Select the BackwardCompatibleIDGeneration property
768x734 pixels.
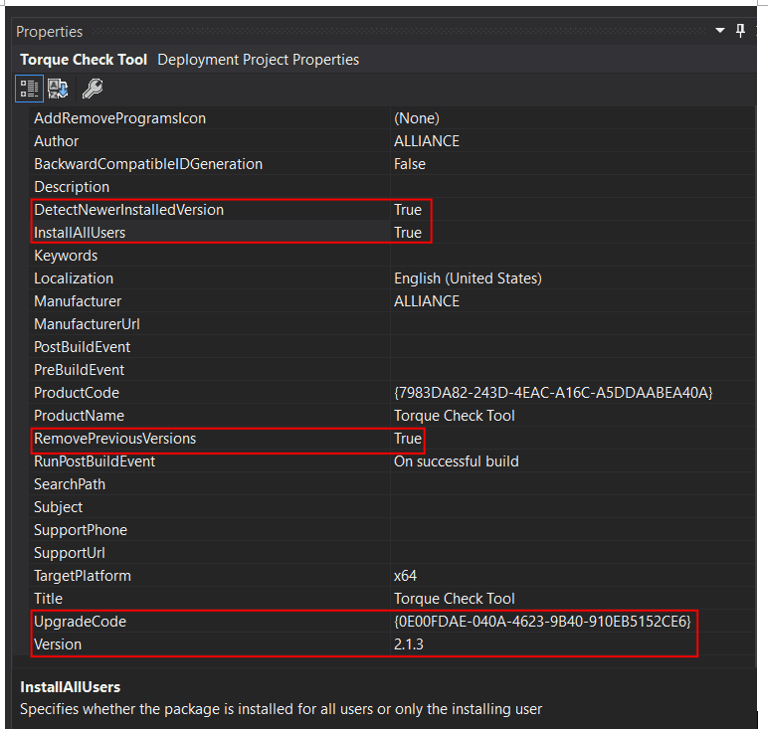(x=148, y=164)
